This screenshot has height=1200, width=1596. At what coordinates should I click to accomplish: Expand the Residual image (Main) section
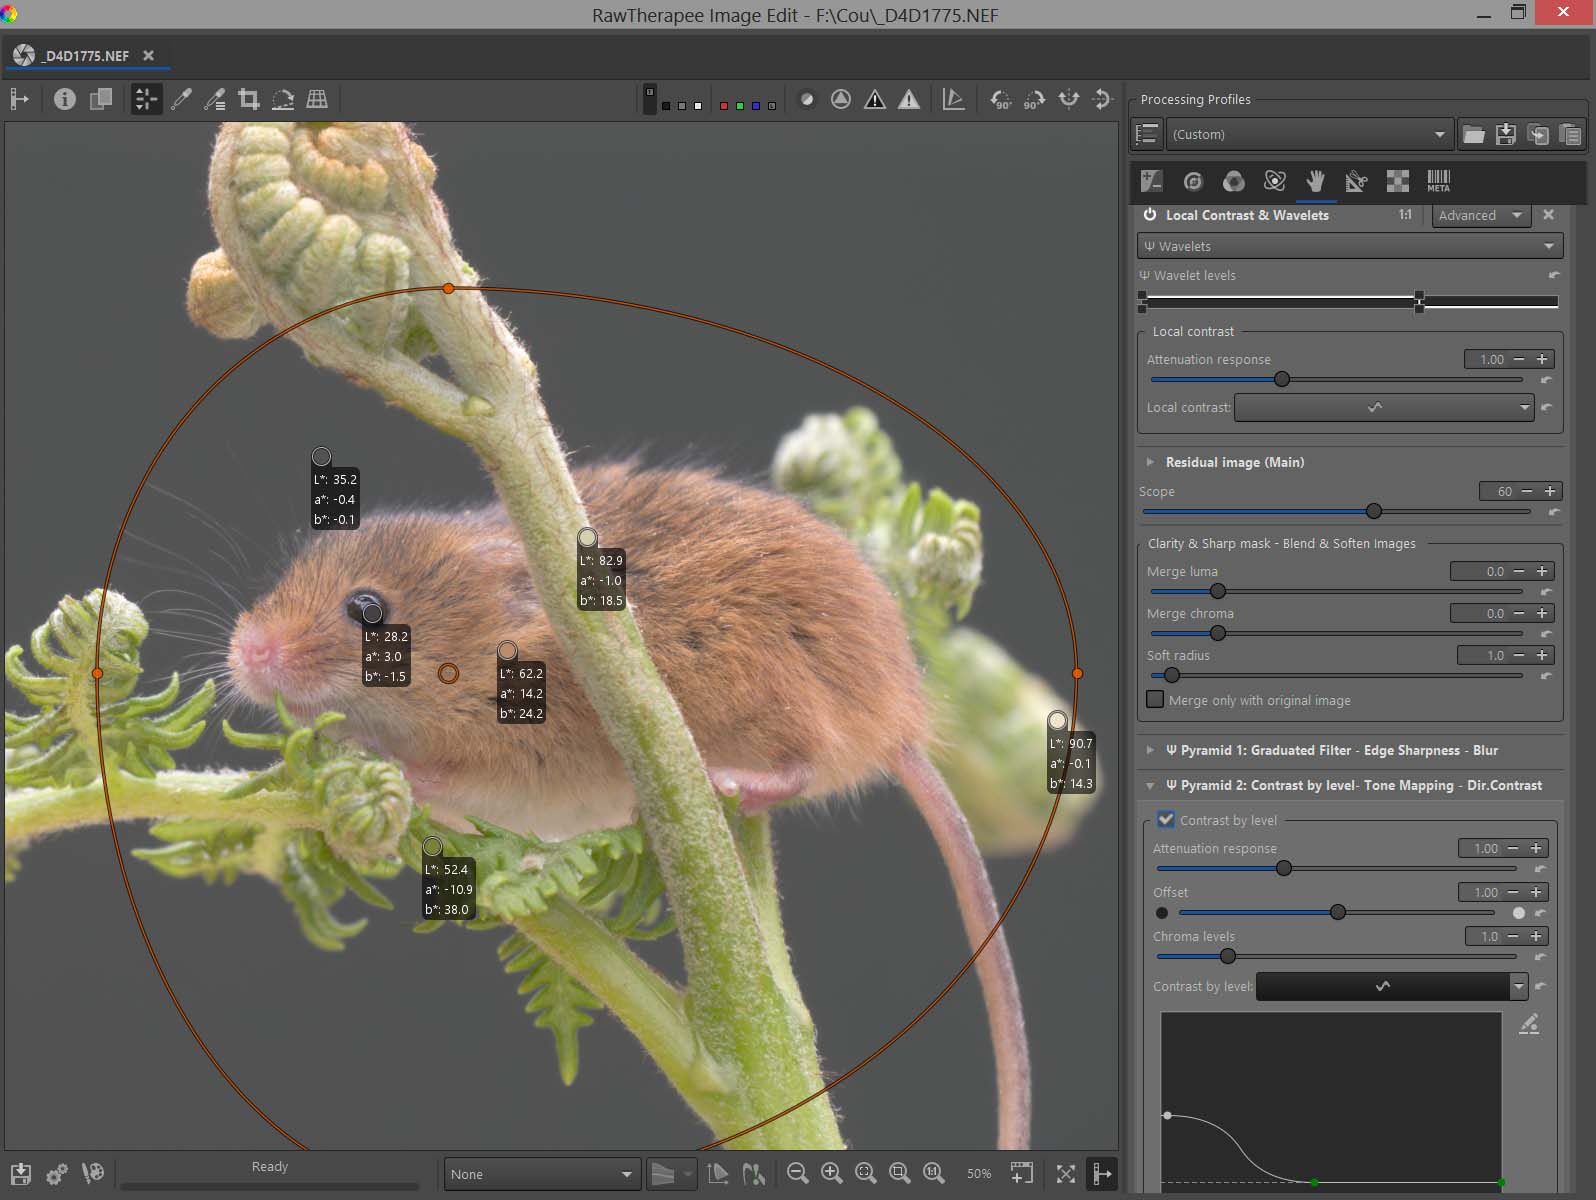click(x=1150, y=462)
